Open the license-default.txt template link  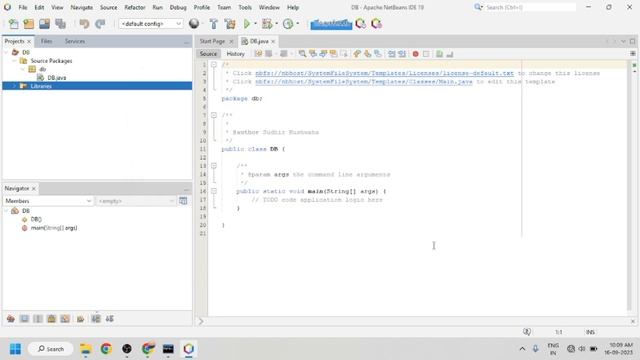point(384,73)
